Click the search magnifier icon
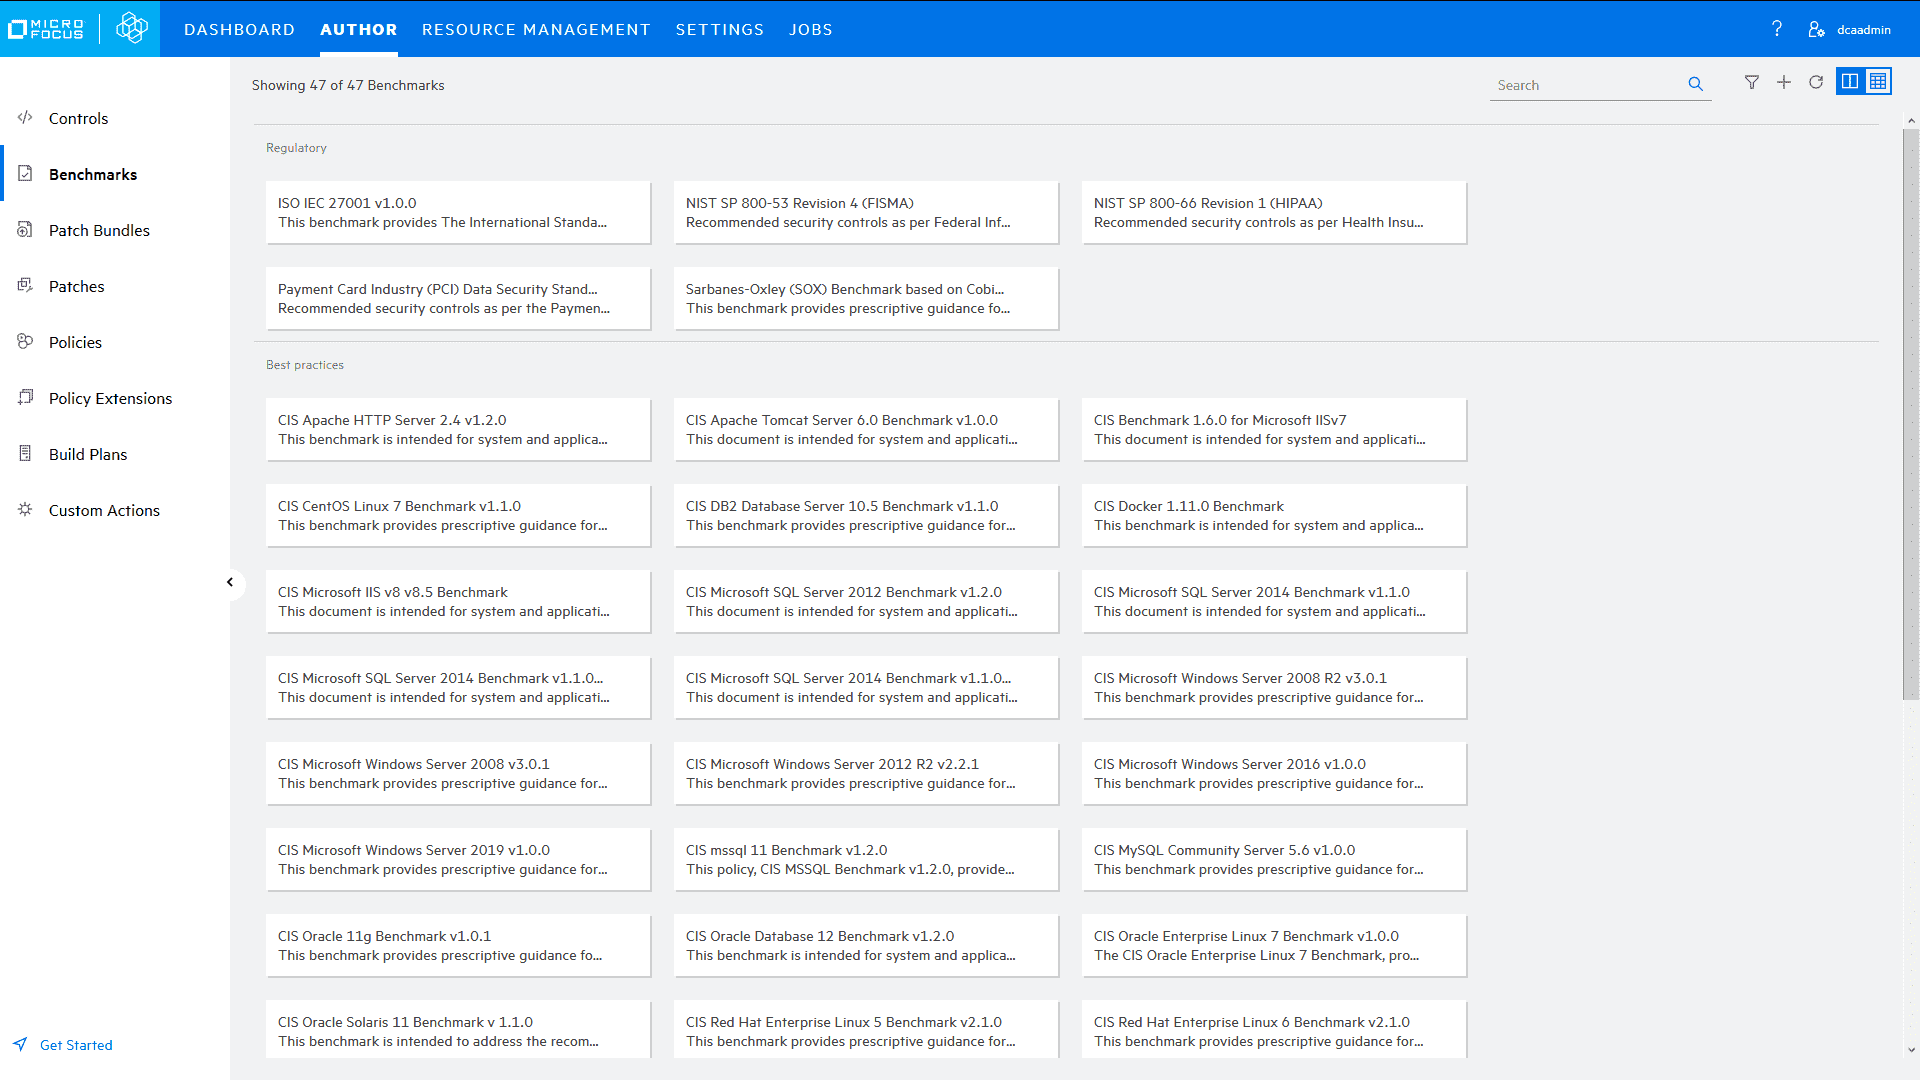The height and width of the screenshot is (1080, 1920). [1695, 85]
